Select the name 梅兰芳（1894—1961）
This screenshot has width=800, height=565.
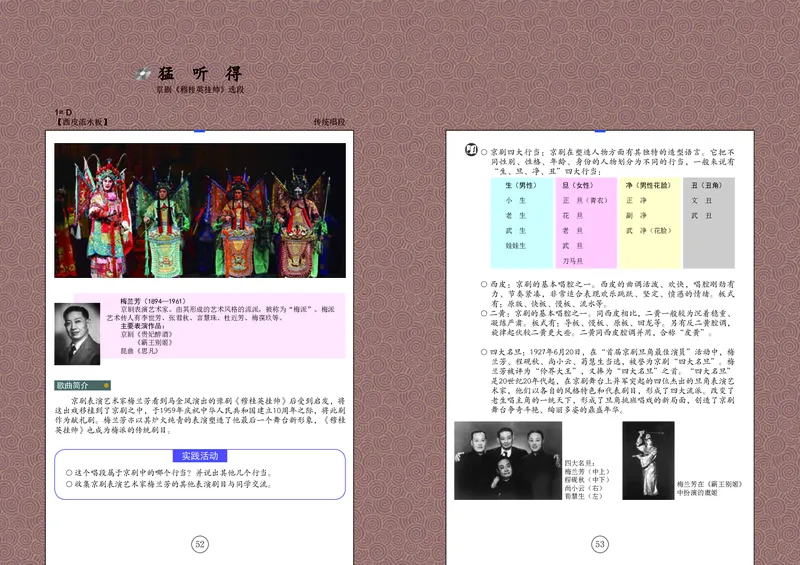[x=153, y=301]
